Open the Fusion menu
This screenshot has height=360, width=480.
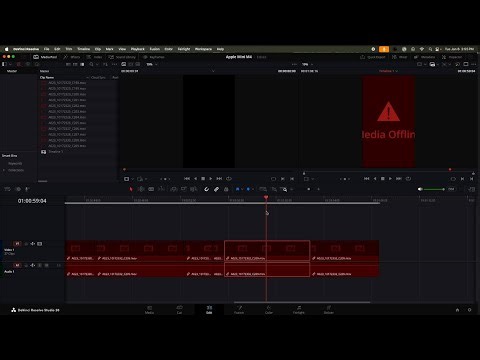pos(155,49)
